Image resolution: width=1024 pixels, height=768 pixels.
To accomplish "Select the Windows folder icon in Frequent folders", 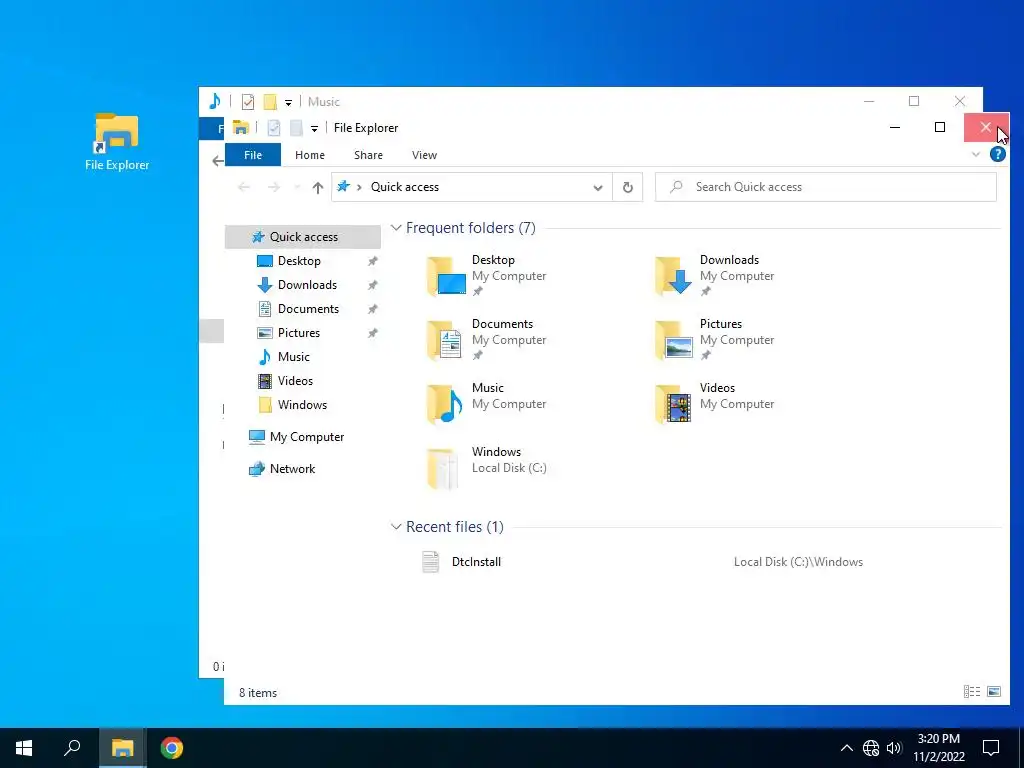I will point(443,468).
